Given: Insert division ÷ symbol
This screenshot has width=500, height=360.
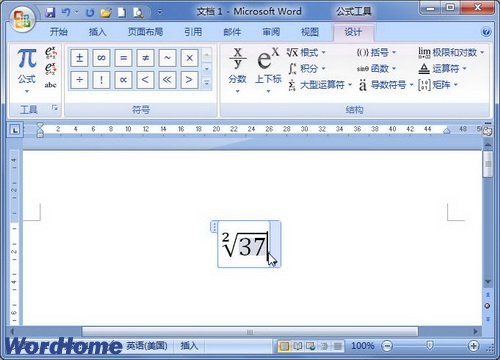Looking at the screenshot, I should click(x=79, y=80).
